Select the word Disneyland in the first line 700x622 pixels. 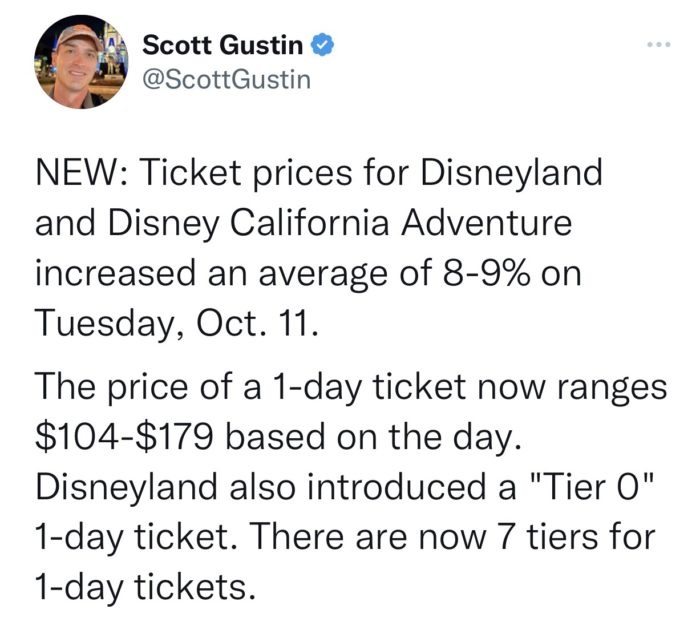pyautogui.click(x=511, y=174)
